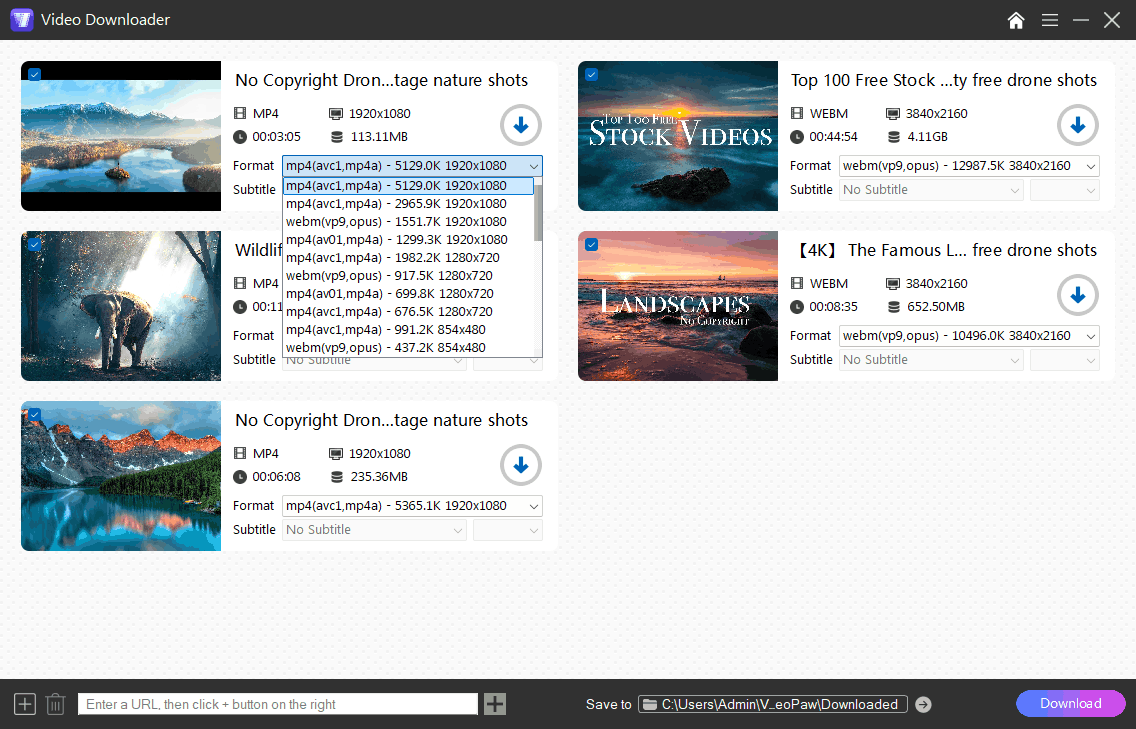Select mp4(avc1,mp4a) - 1982.2K 1280x720 option
The image size is (1136, 729).
[409, 258]
